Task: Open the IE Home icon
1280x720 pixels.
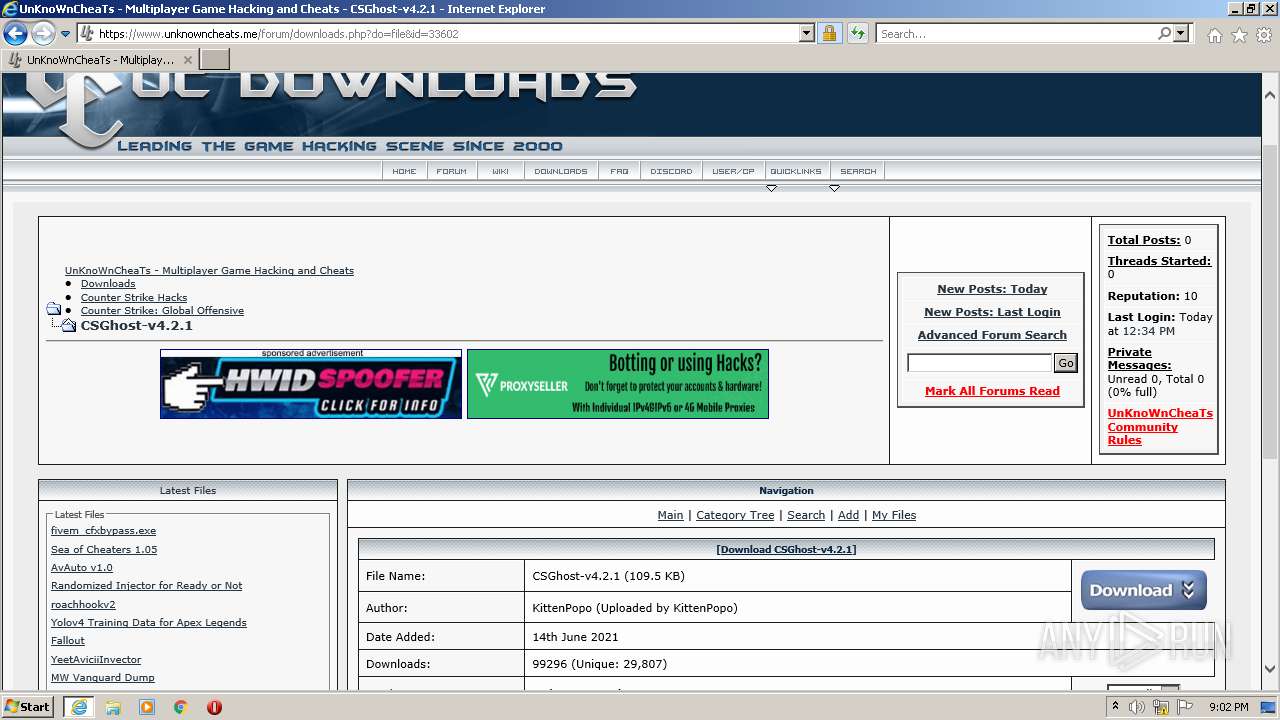Action: [x=1214, y=35]
